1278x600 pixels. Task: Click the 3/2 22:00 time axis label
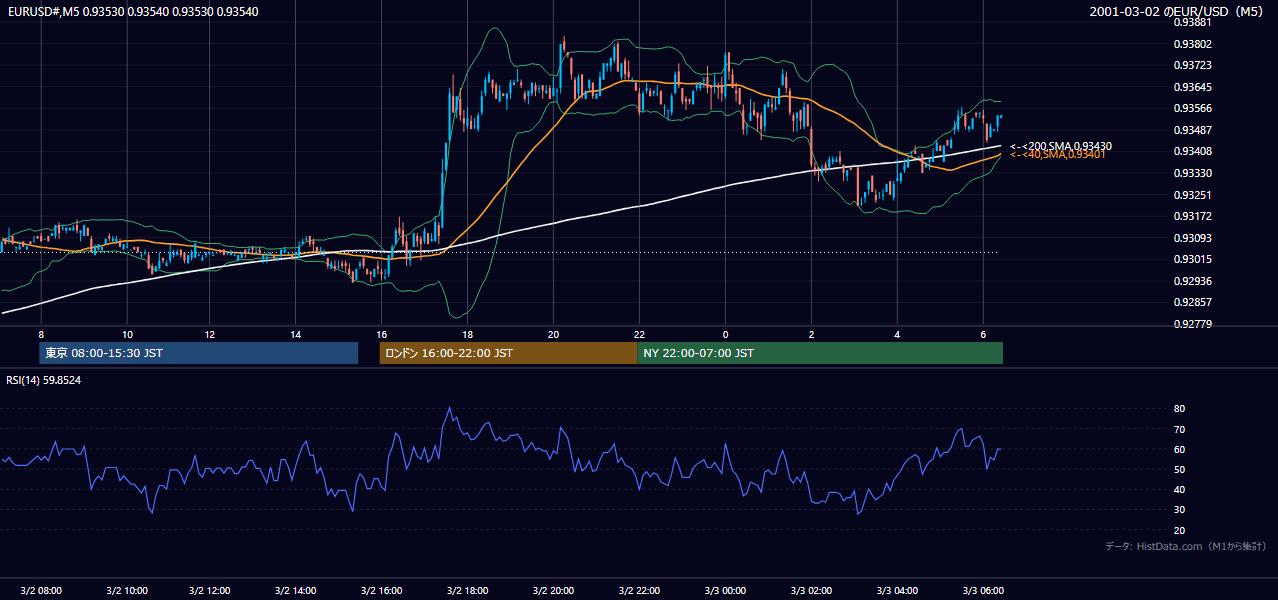pyautogui.click(x=640, y=591)
